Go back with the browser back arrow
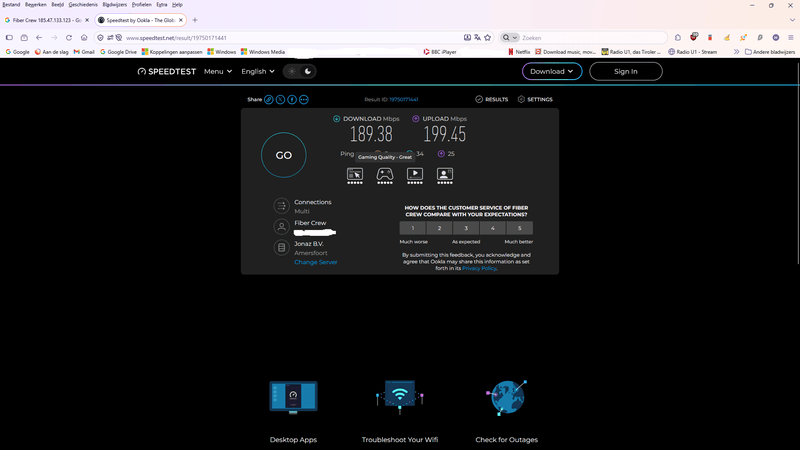Screen dimensions: 800x450 tap(39, 38)
